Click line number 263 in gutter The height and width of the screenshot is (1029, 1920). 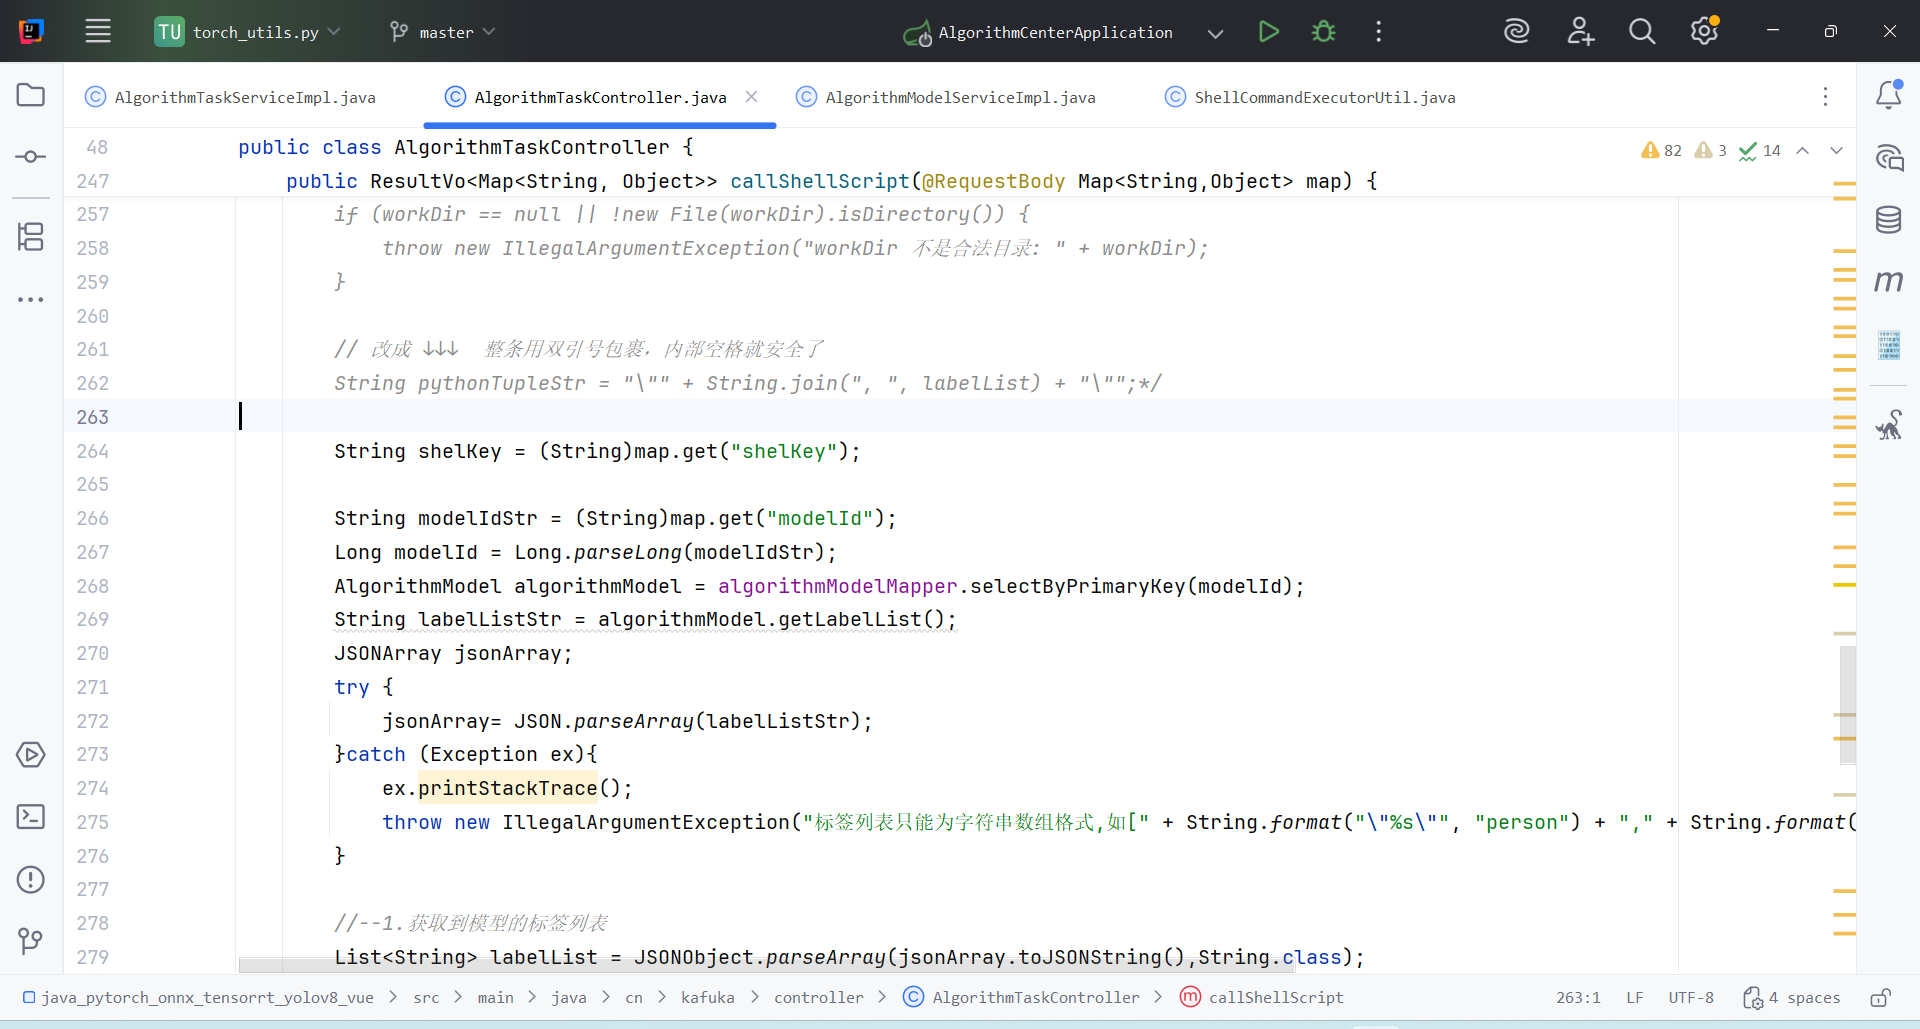(92, 417)
